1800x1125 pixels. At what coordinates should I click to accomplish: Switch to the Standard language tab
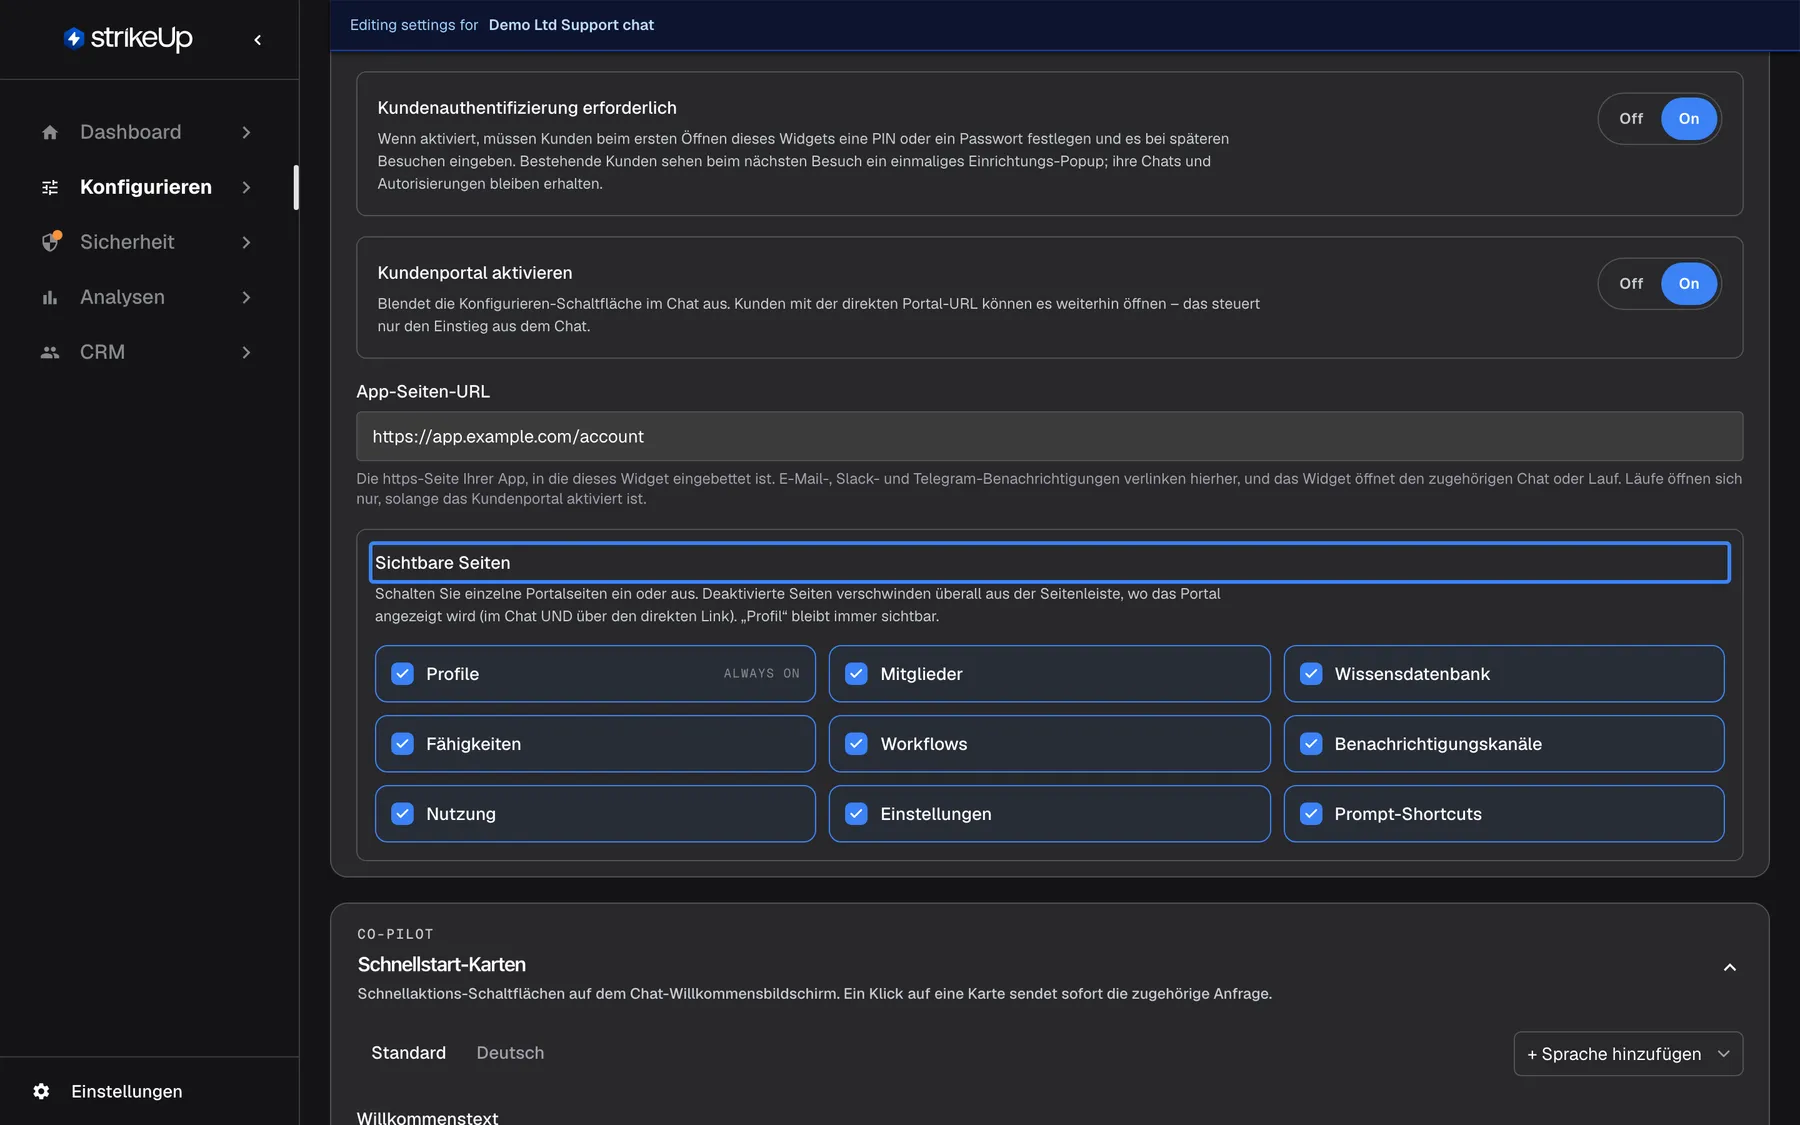coord(408,1053)
